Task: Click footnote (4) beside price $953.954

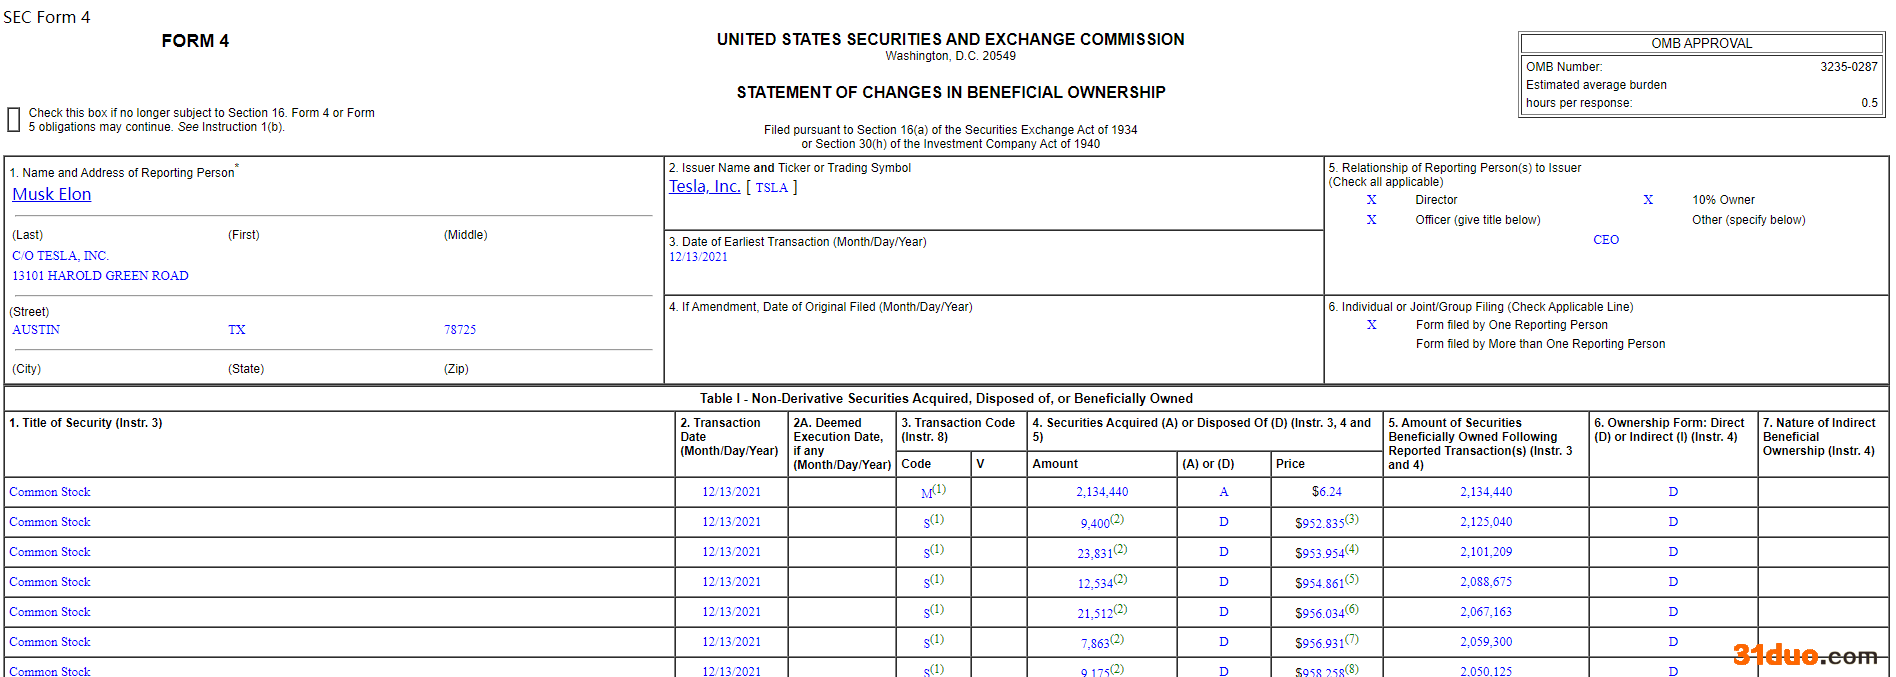Action: coord(1351,549)
